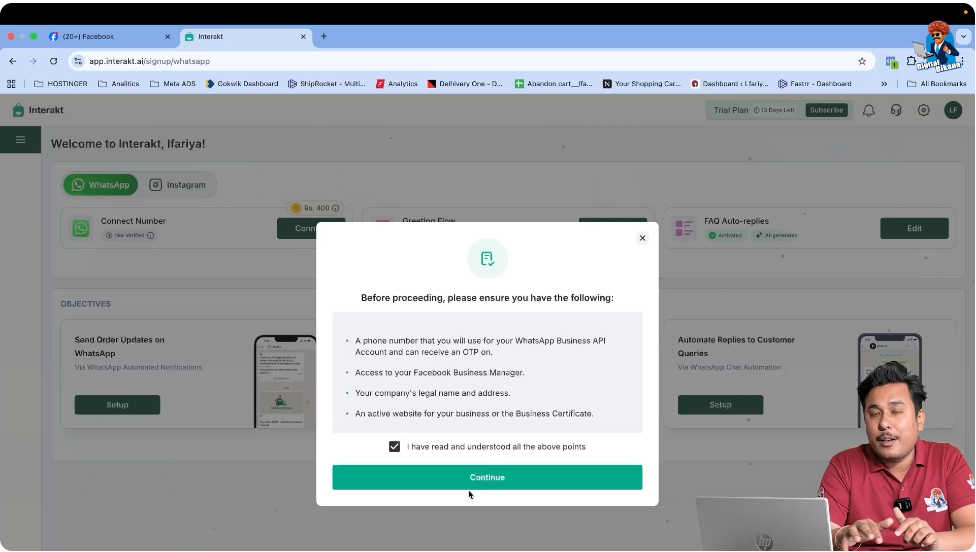Open the hamburger sidebar menu
The width and height of the screenshot is (976, 552).
tap(21, 139)
